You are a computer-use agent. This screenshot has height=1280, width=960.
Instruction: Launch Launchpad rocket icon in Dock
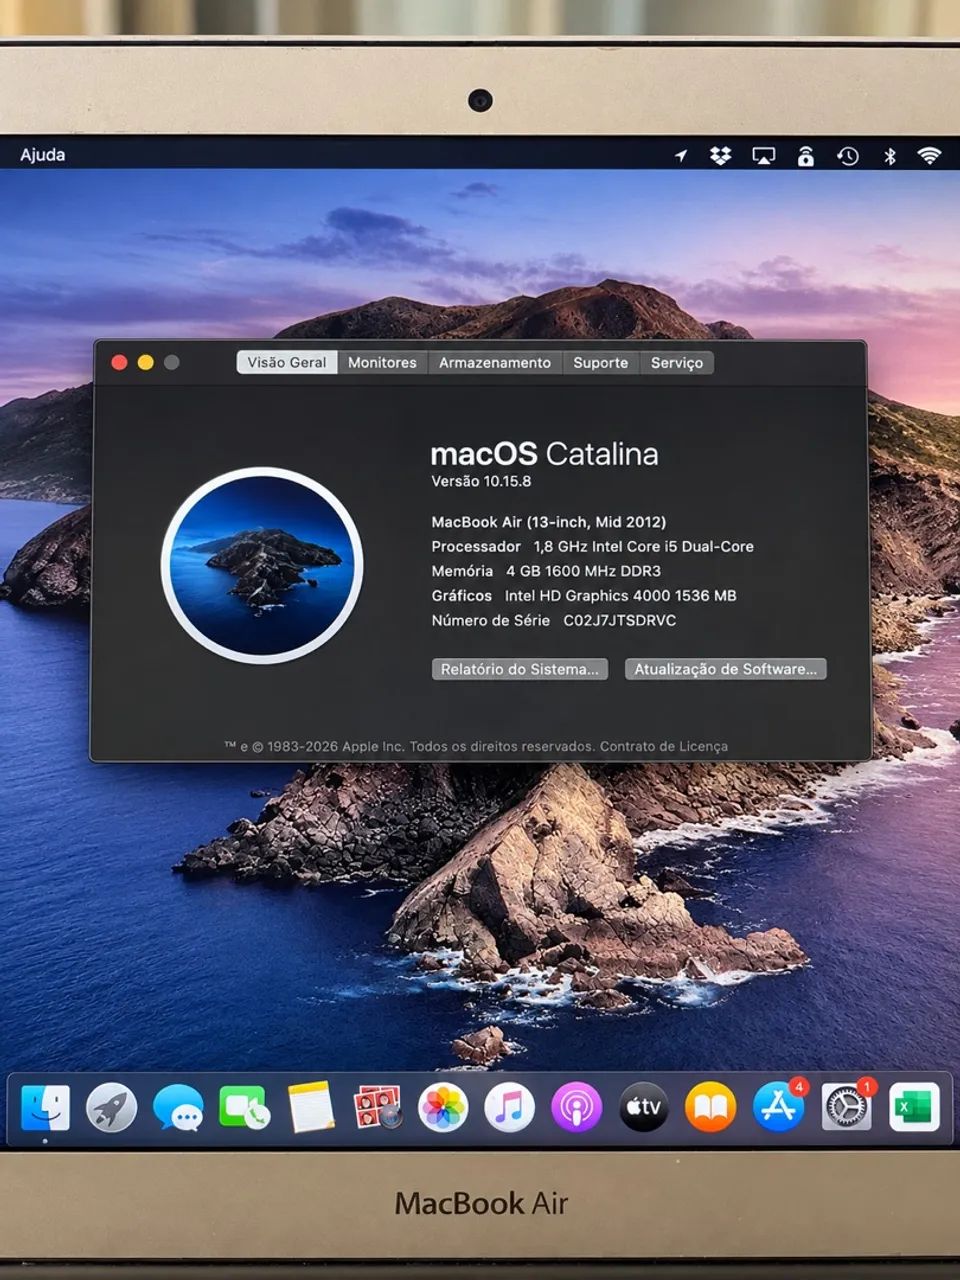point(111,1108)
